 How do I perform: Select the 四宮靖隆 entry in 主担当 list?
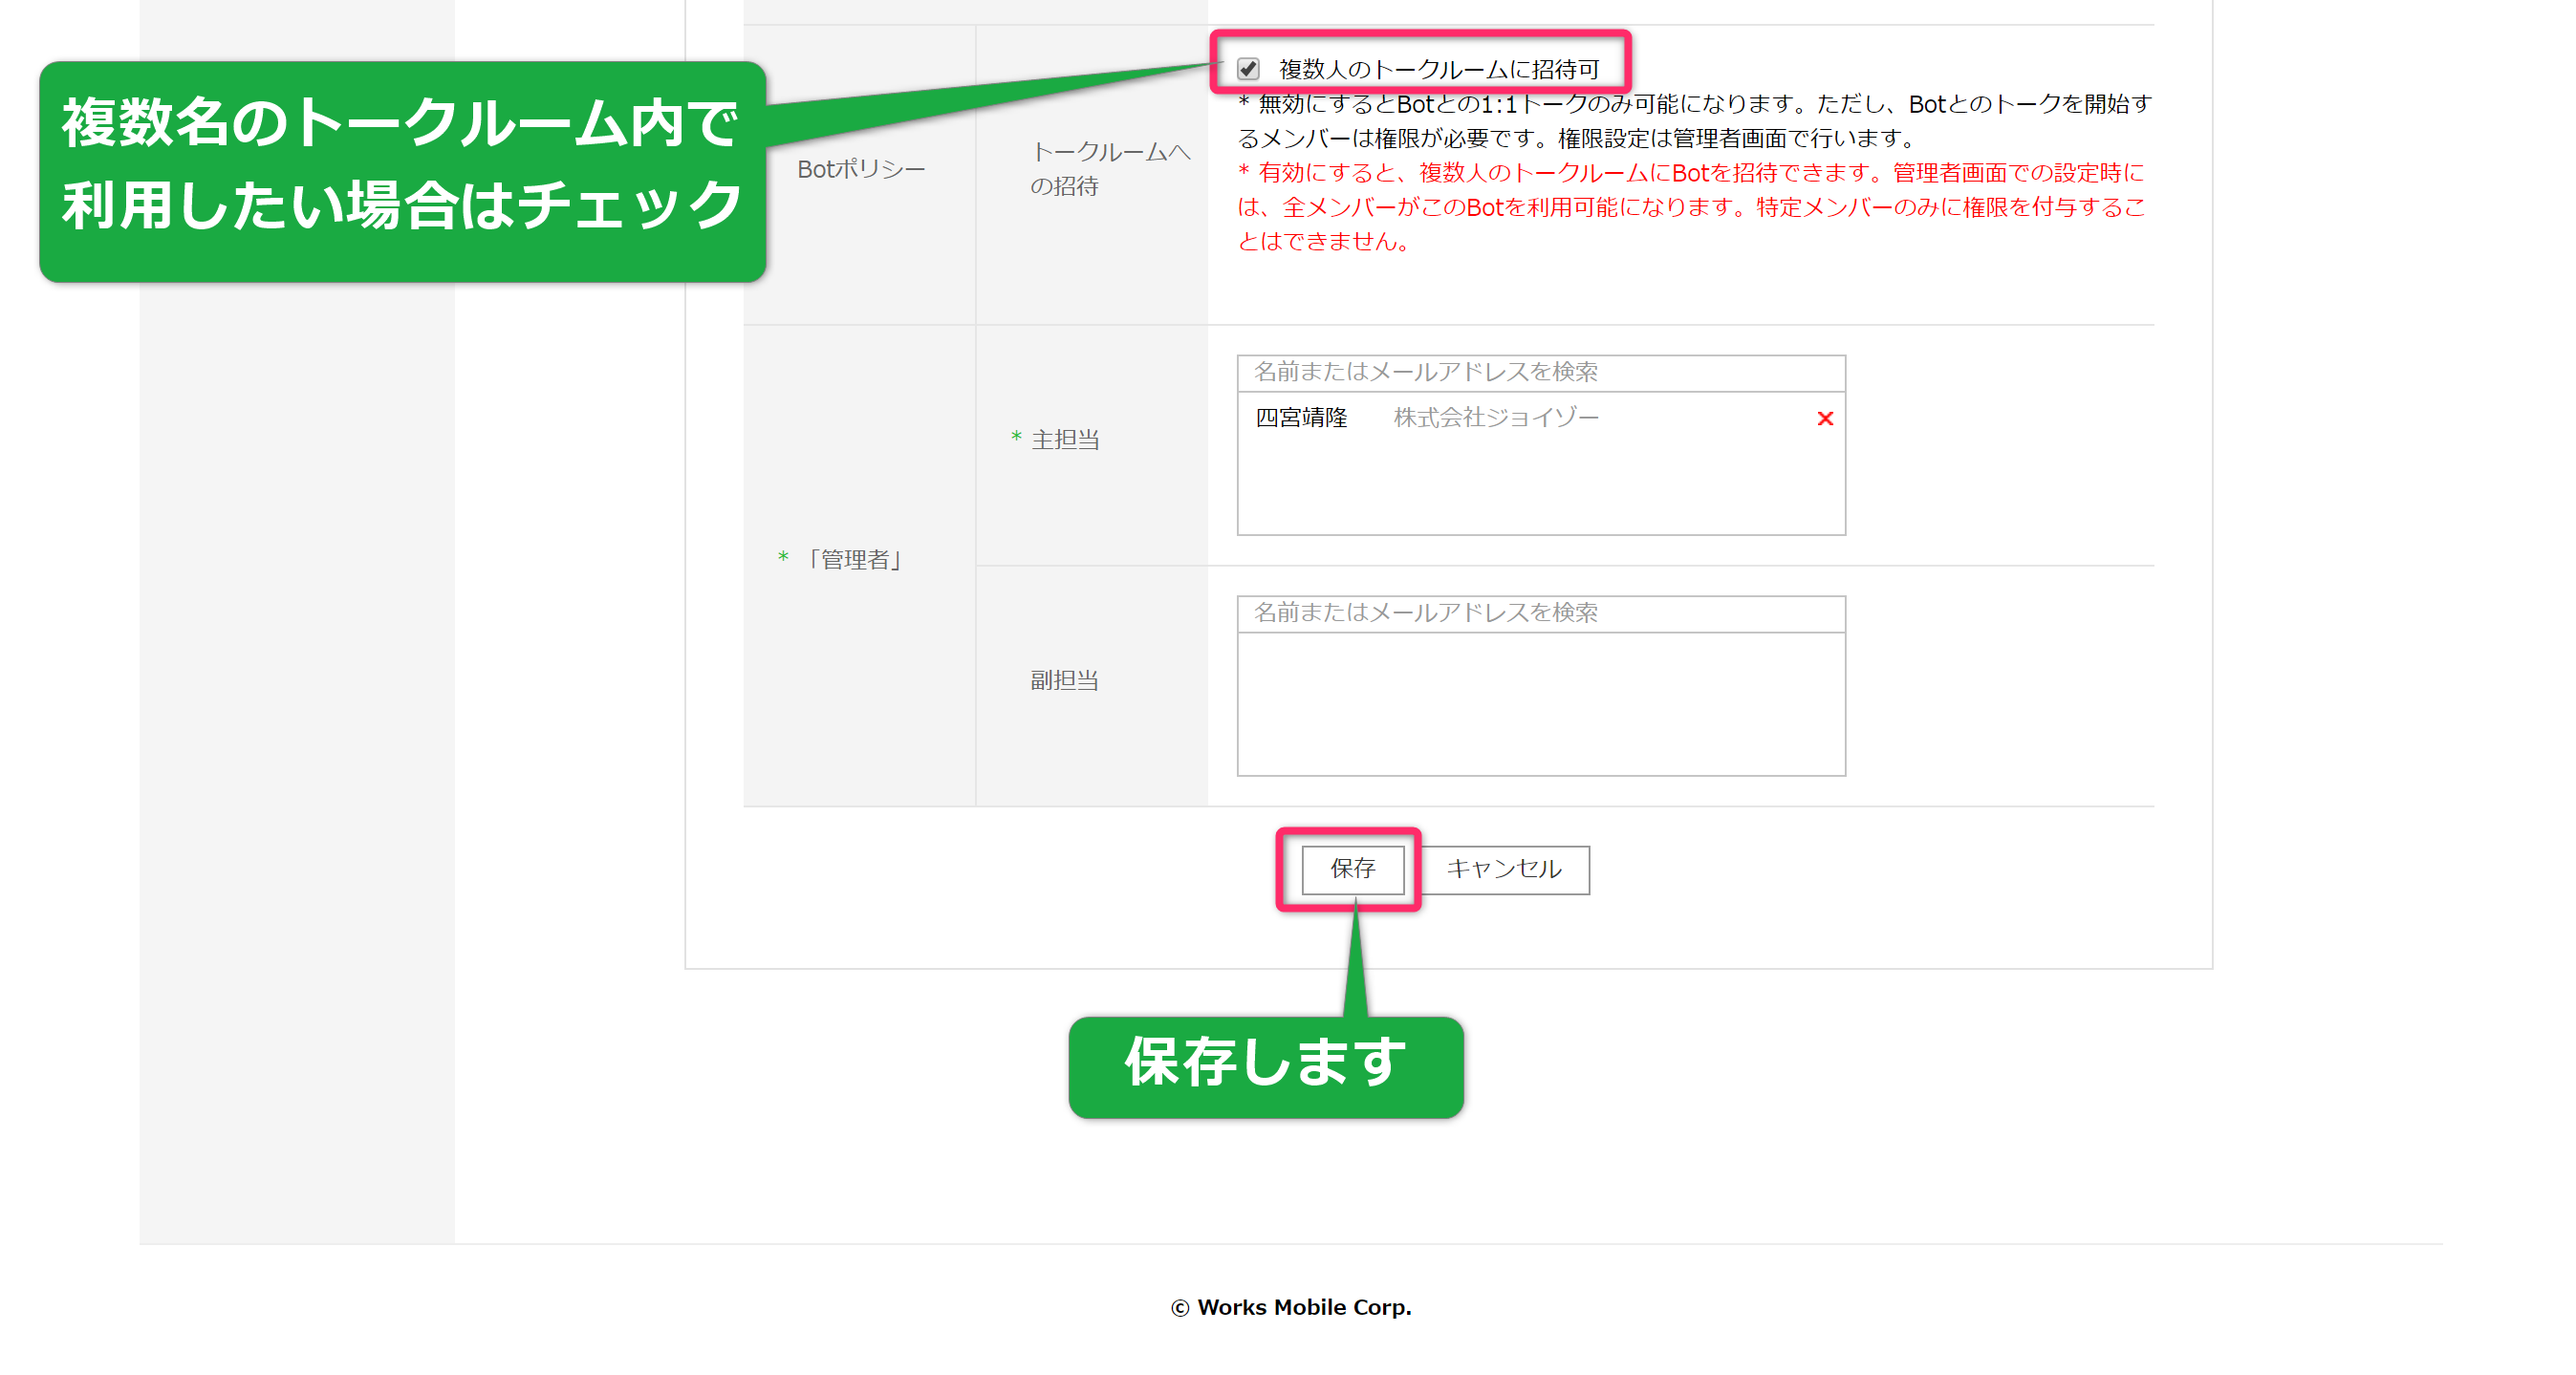tap(1302, 418)
